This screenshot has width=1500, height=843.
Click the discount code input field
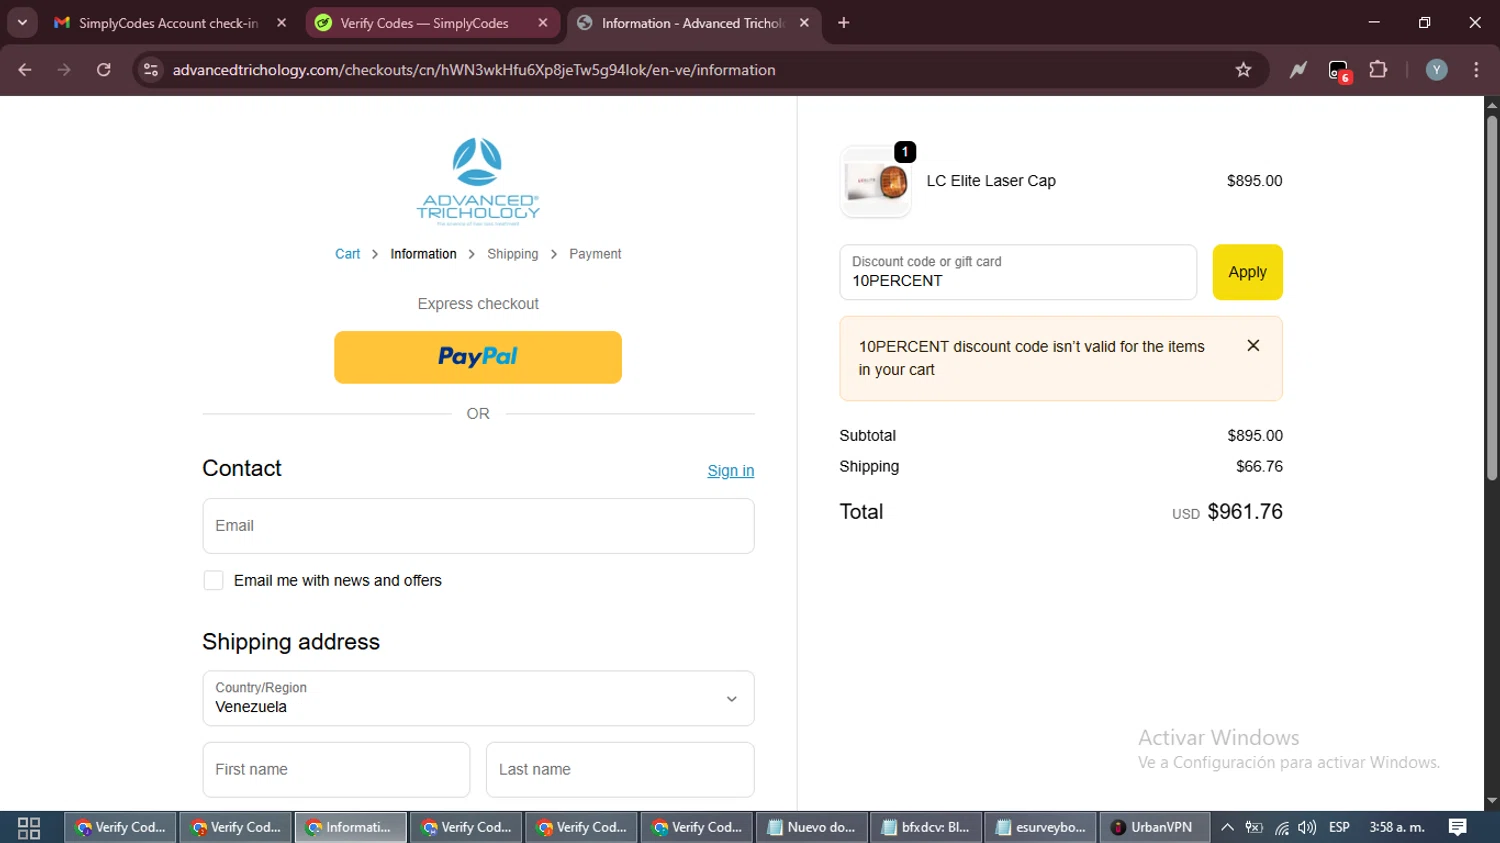(x=1018, y=272)
